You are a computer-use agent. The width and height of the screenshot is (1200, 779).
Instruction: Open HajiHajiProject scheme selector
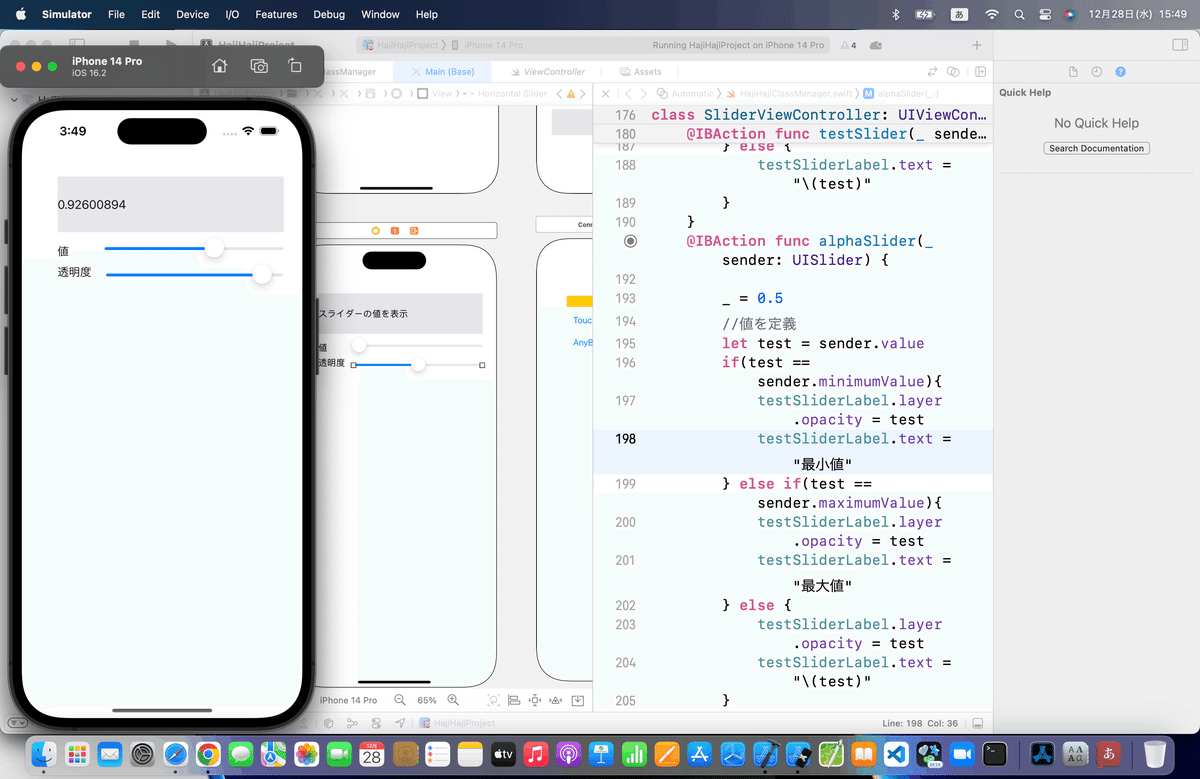[400, 45]
